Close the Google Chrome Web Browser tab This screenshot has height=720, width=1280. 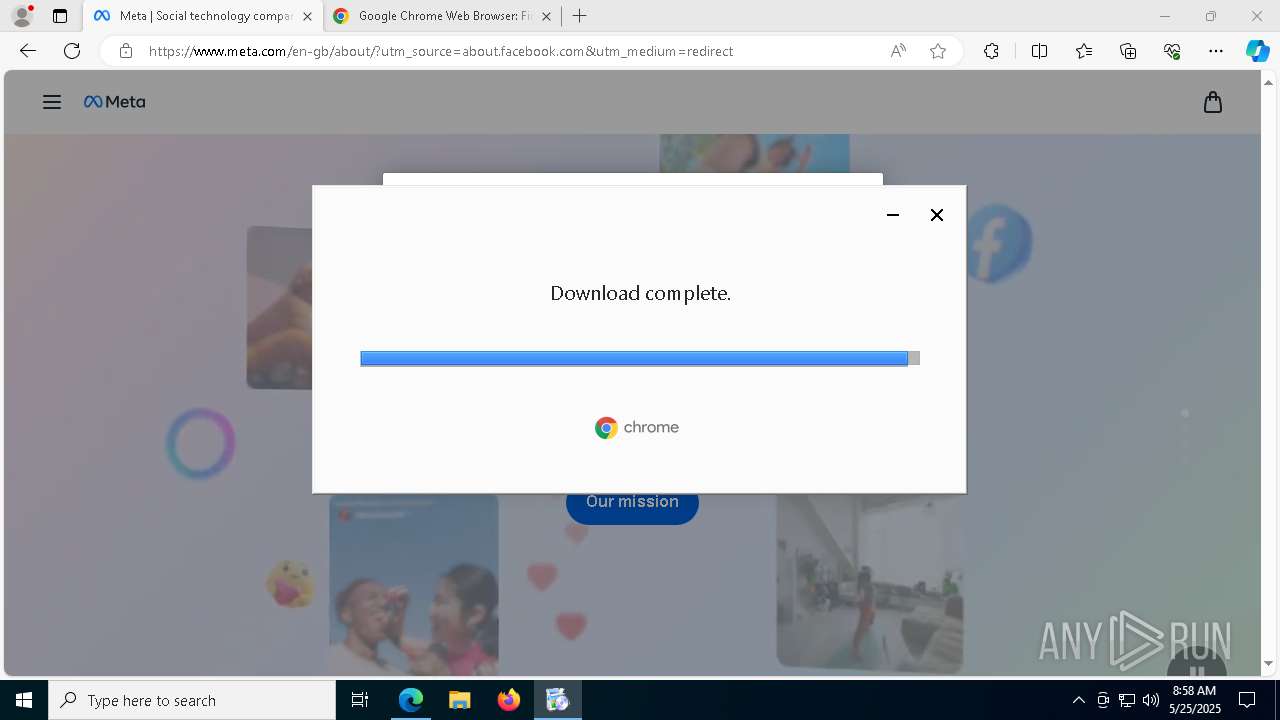pyautogui.click(x=546, y=16)
